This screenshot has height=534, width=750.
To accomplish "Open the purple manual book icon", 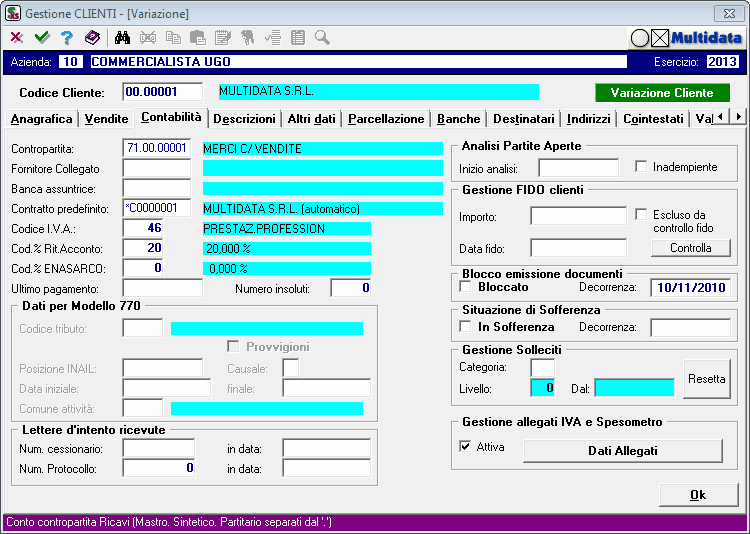I will (92, 37).
